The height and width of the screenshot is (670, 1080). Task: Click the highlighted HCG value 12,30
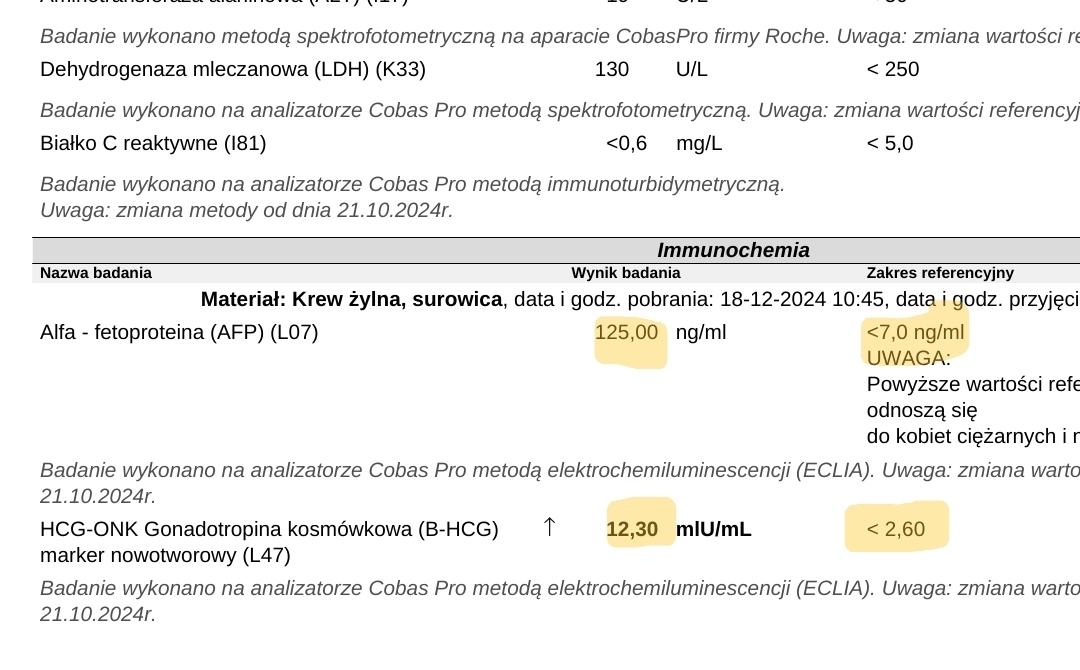click(x=632, y=529)
